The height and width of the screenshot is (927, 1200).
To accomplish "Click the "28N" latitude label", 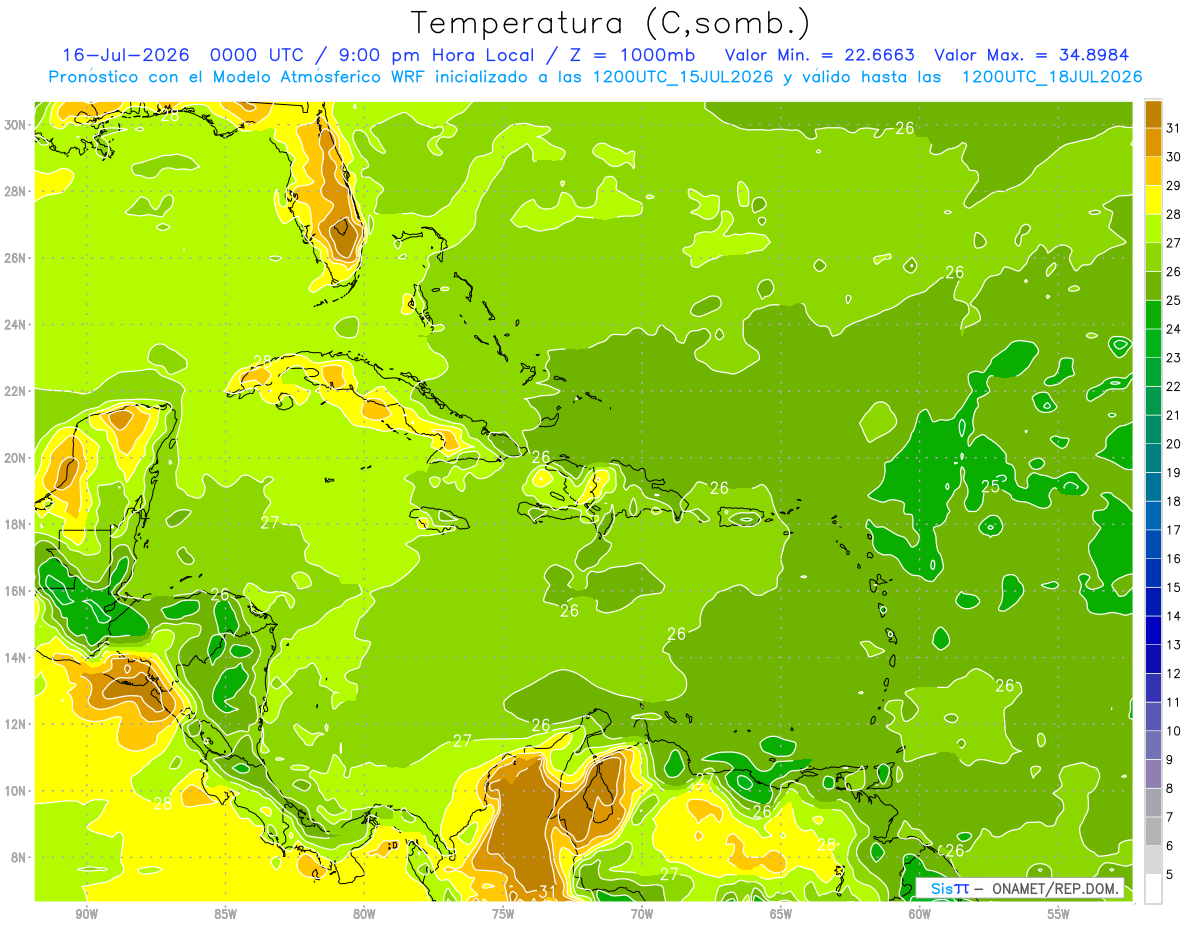I will tap(17, 191).
